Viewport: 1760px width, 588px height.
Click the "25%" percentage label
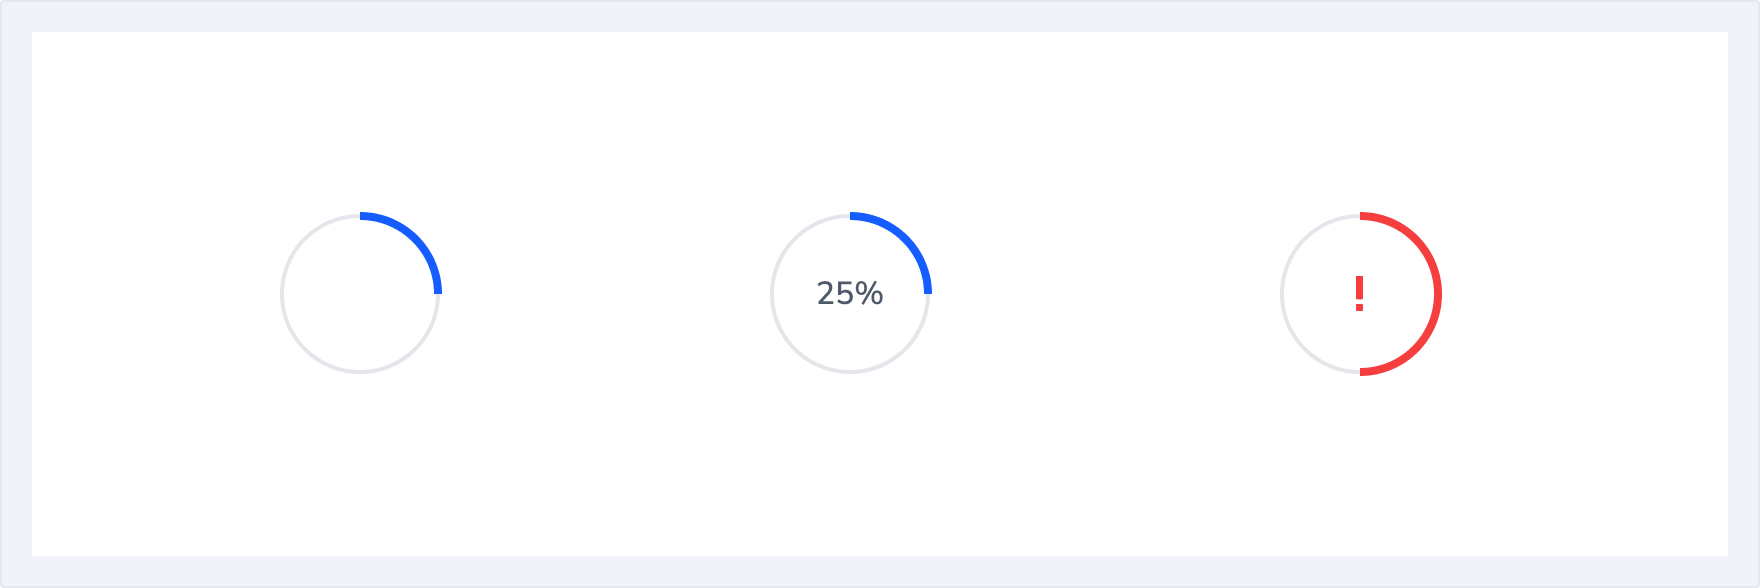click(850, 293)
